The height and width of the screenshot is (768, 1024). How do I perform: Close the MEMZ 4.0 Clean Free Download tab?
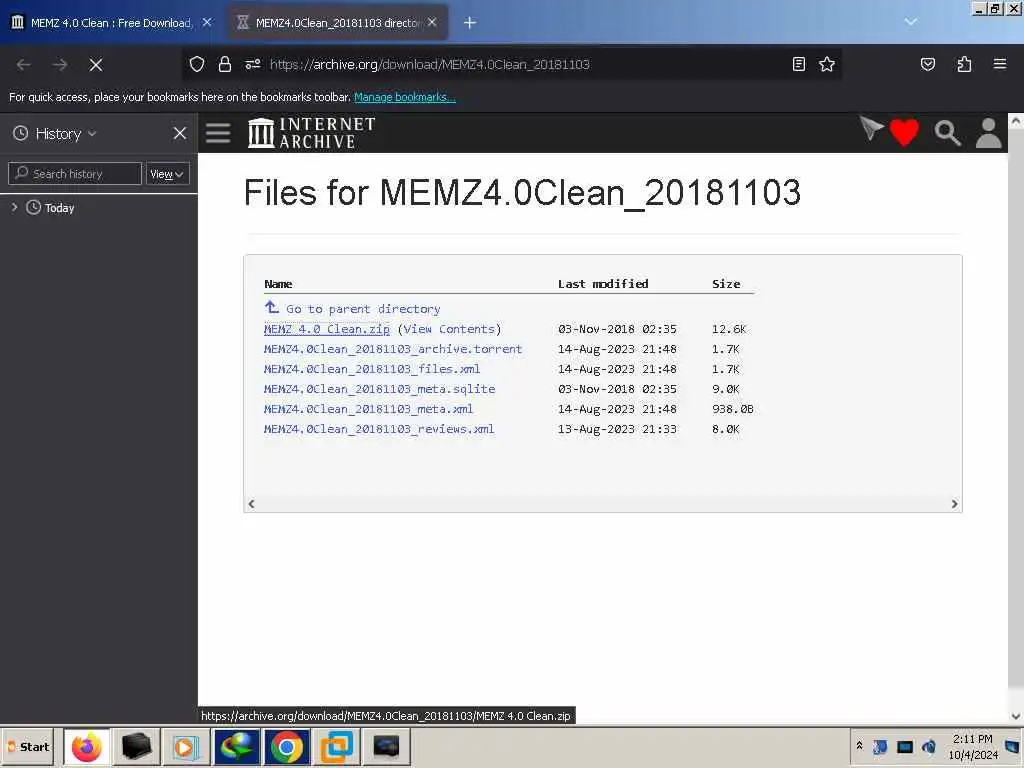coord(206,22)
